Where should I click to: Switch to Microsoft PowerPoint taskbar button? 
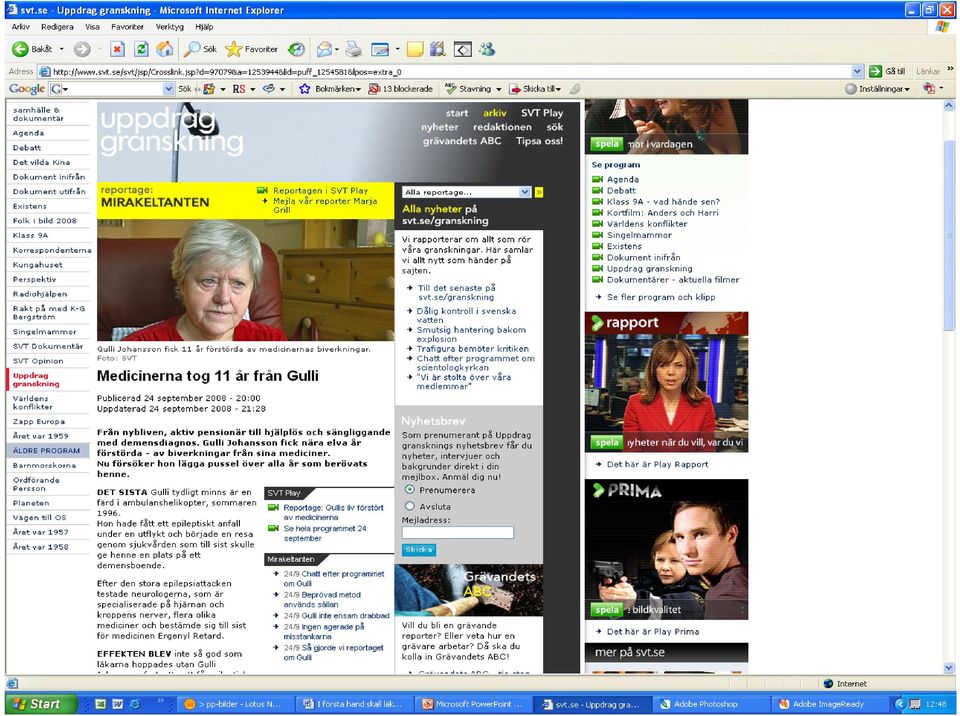[474, 704]
